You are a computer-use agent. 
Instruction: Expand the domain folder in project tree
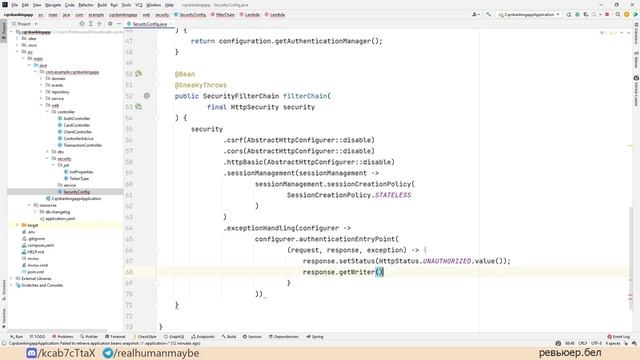(41, 78)
